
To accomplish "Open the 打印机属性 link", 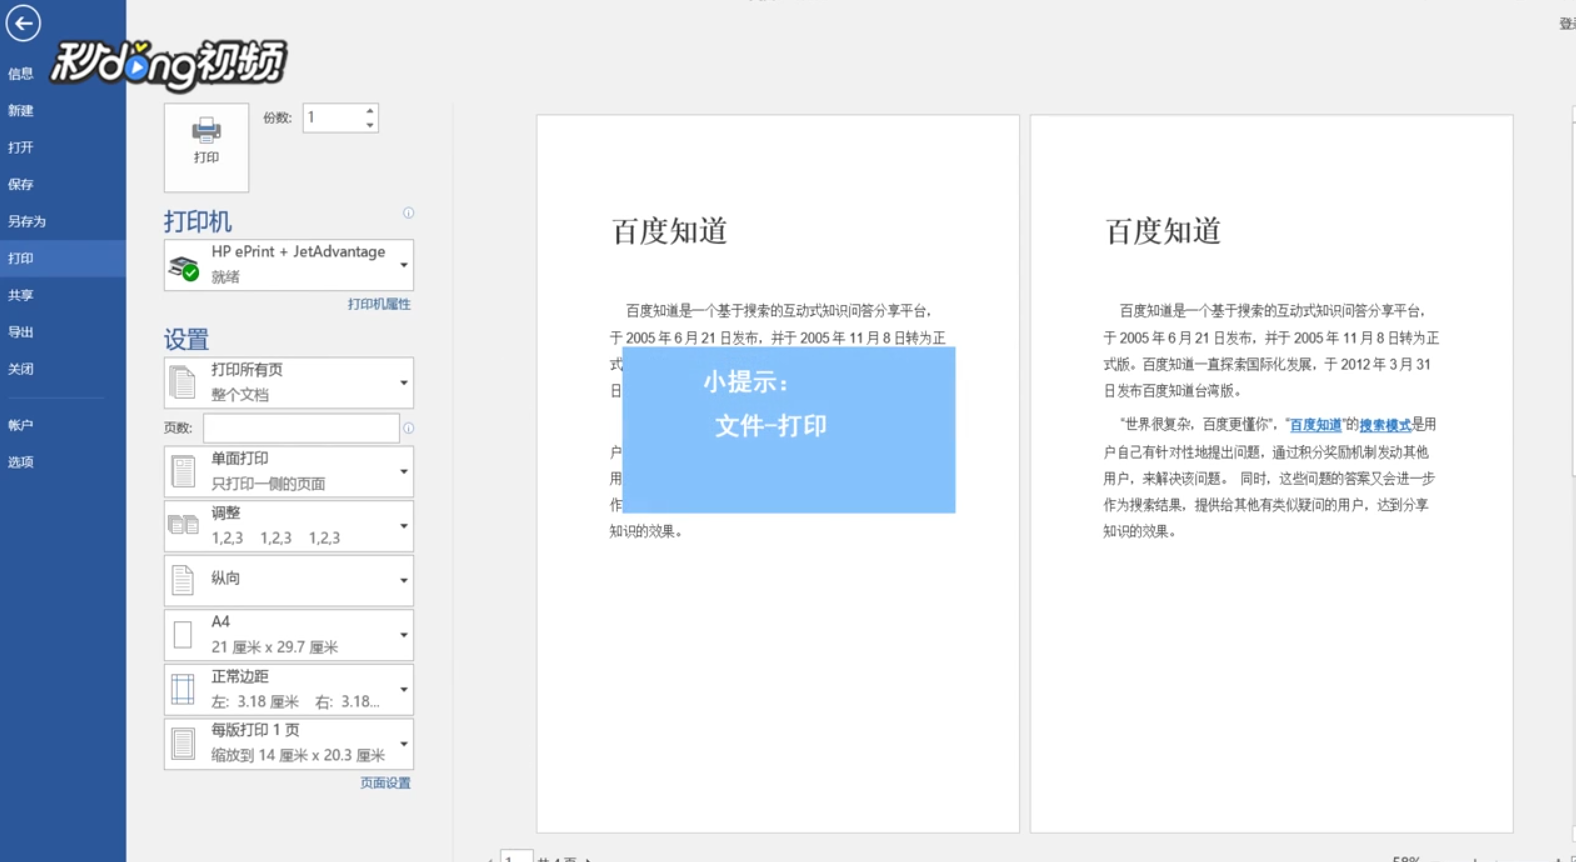I will pyautogui.click(x=379, y=304).
